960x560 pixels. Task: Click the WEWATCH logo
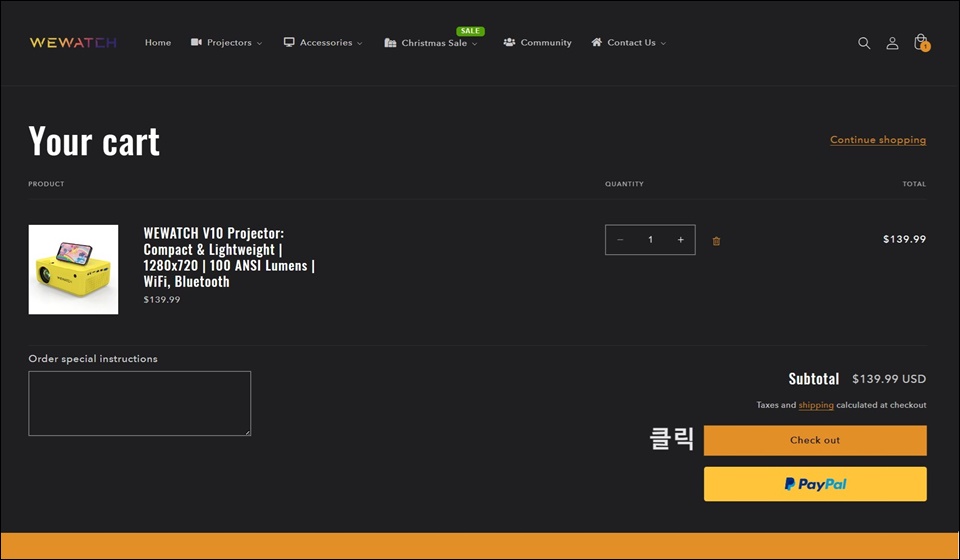click(x=73, y=42)
